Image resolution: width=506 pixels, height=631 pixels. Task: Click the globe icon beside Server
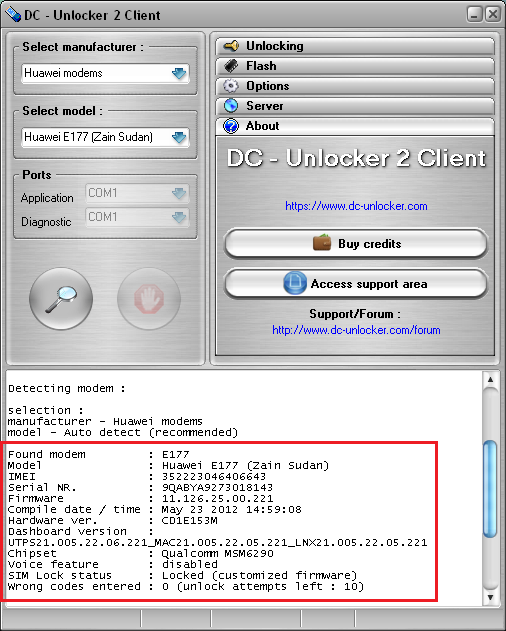(x=231, y=105)
